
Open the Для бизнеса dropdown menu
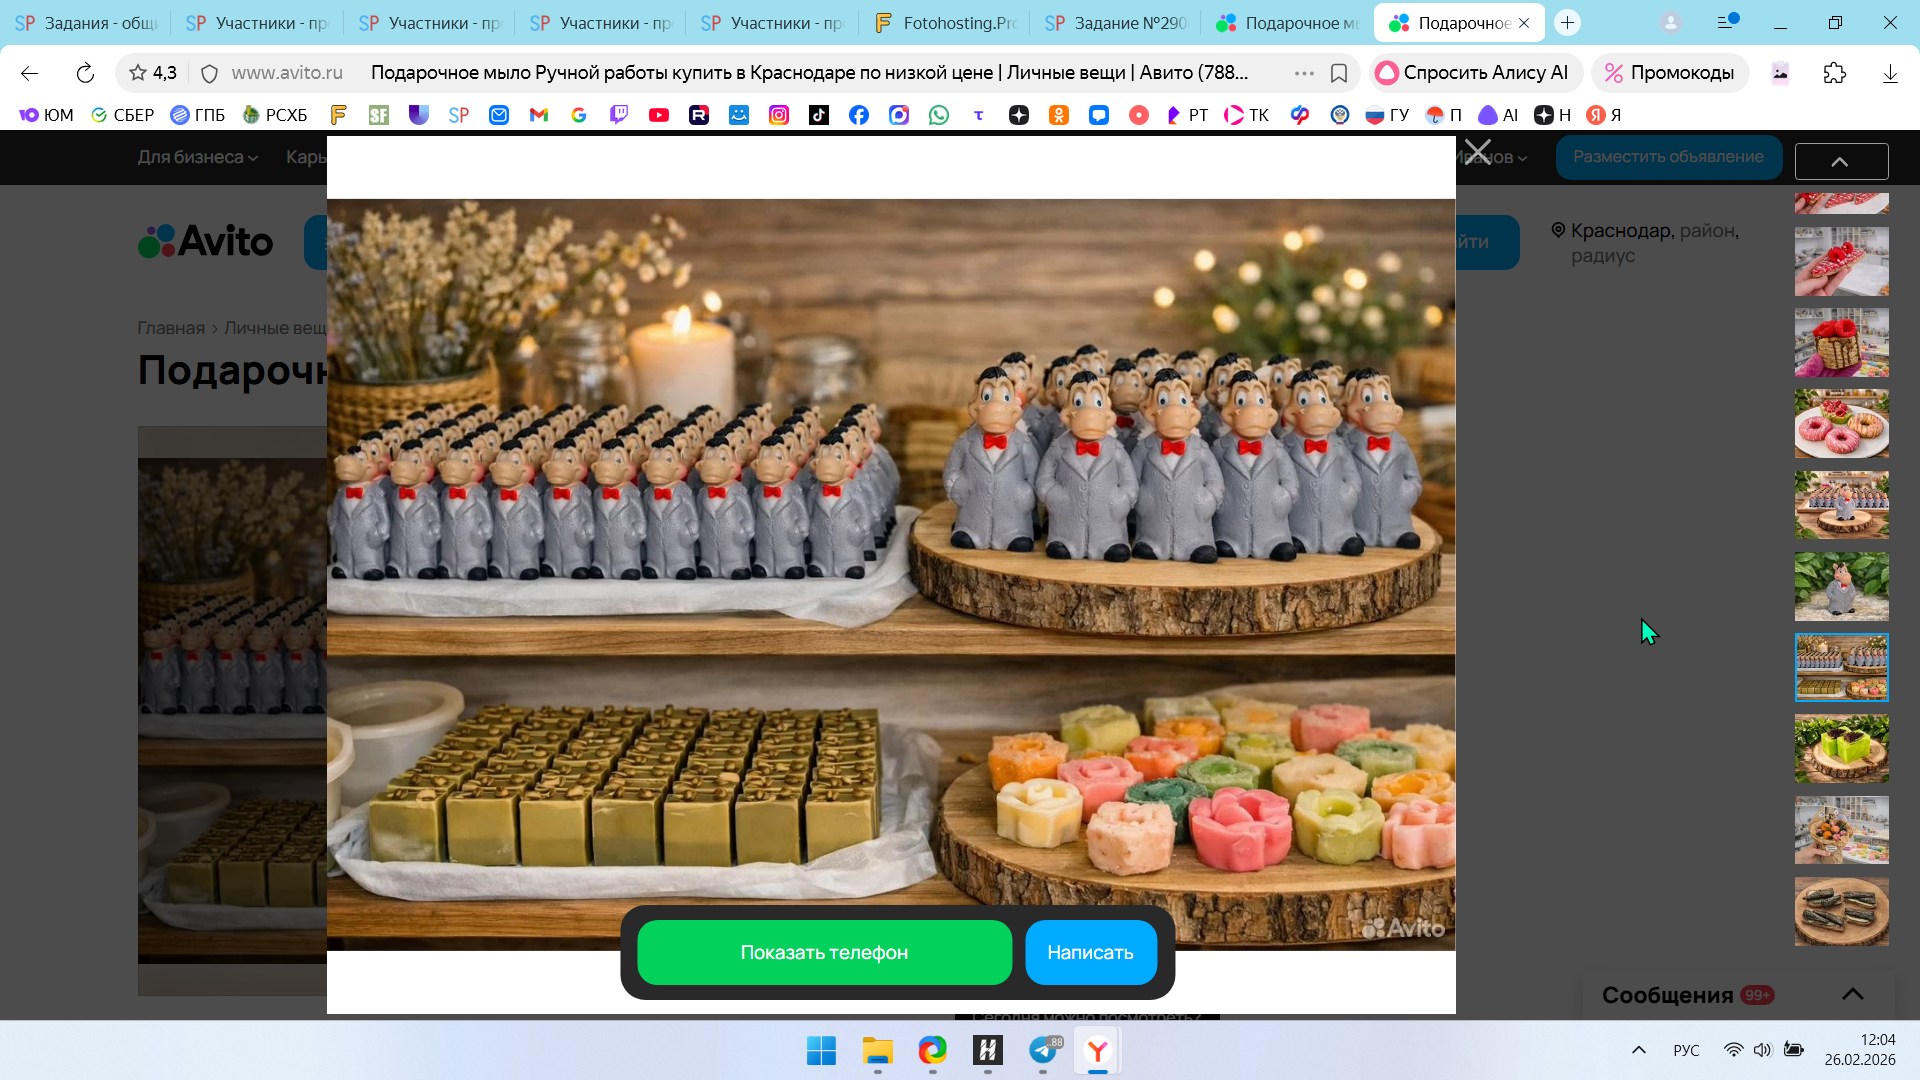pos(197,157)
